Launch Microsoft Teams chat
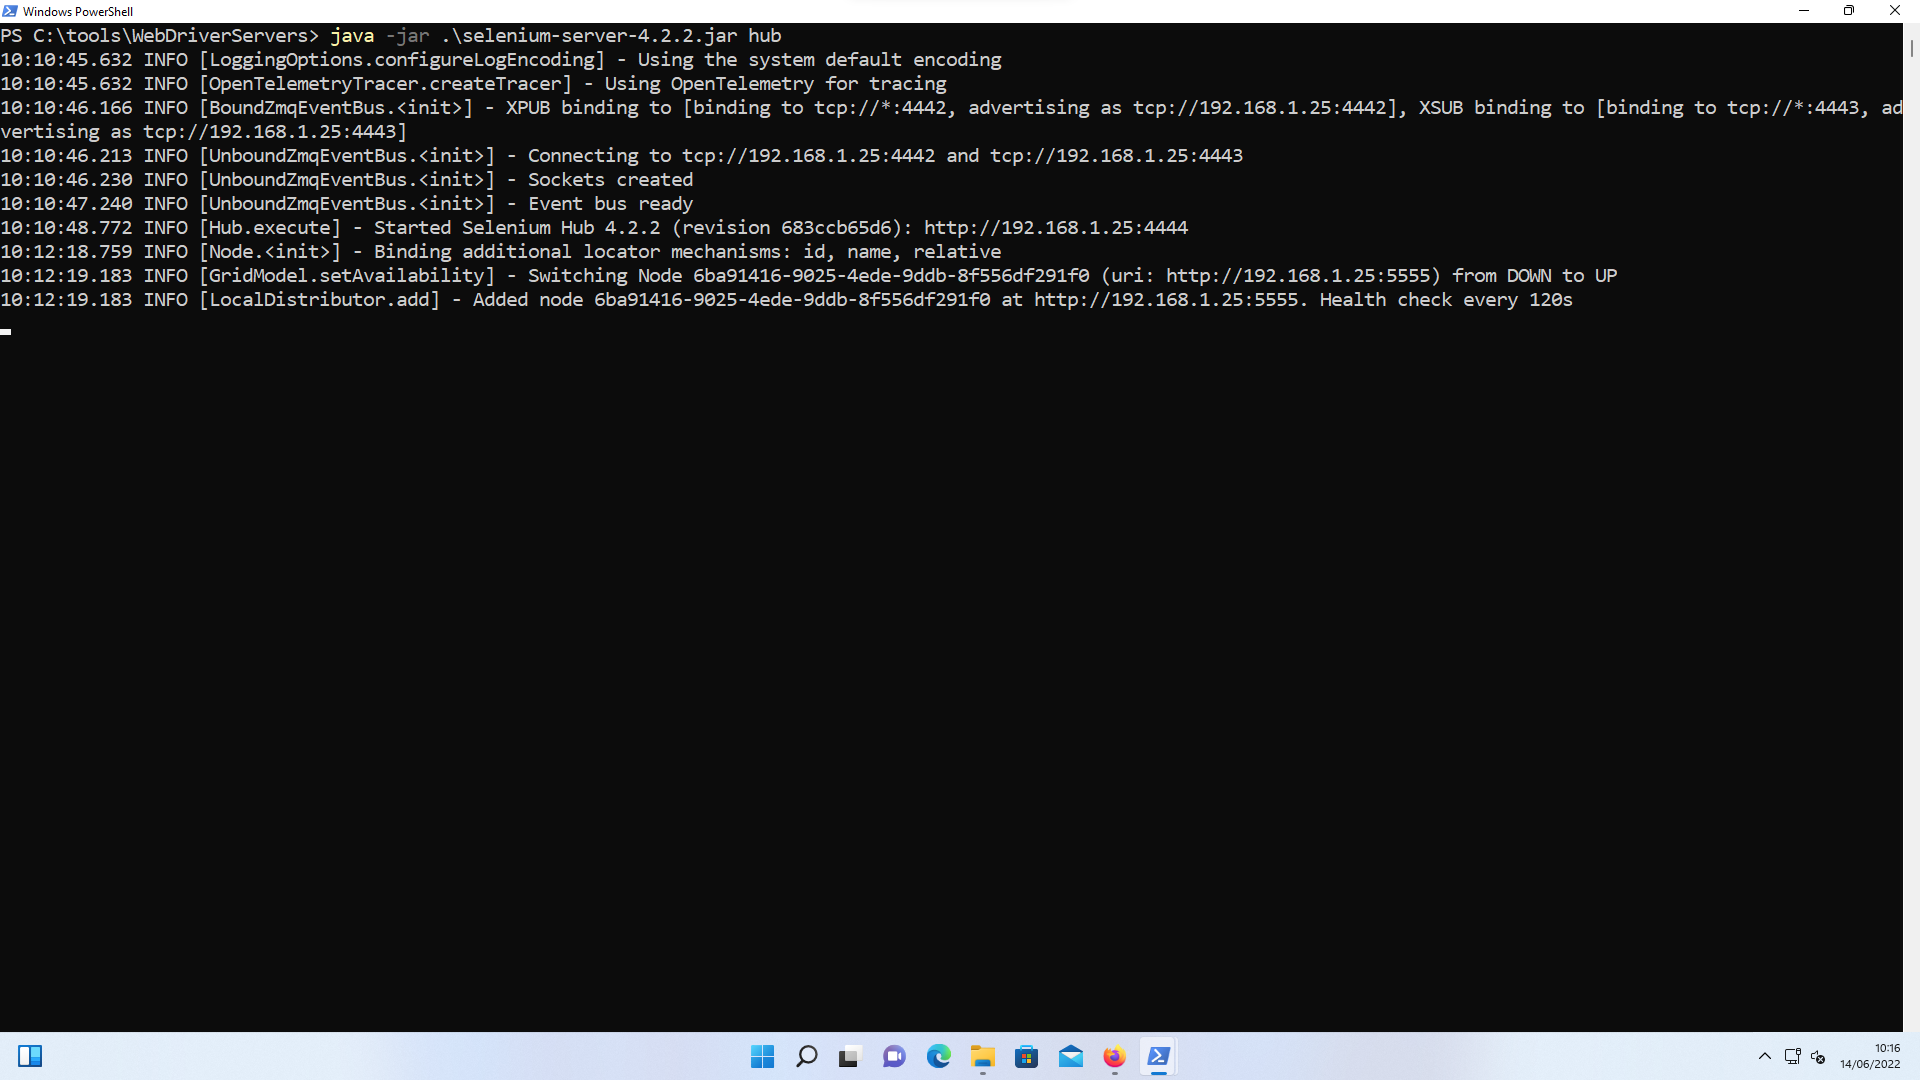 893,1056
